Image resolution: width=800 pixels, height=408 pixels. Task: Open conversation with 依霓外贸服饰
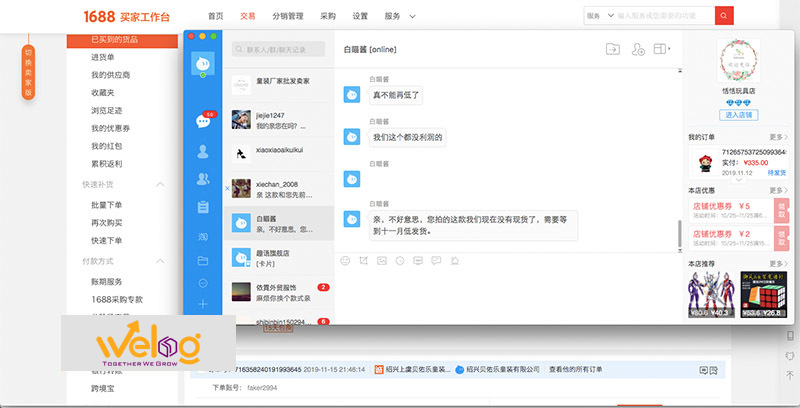pyautogui.click(x=279, y=292)
